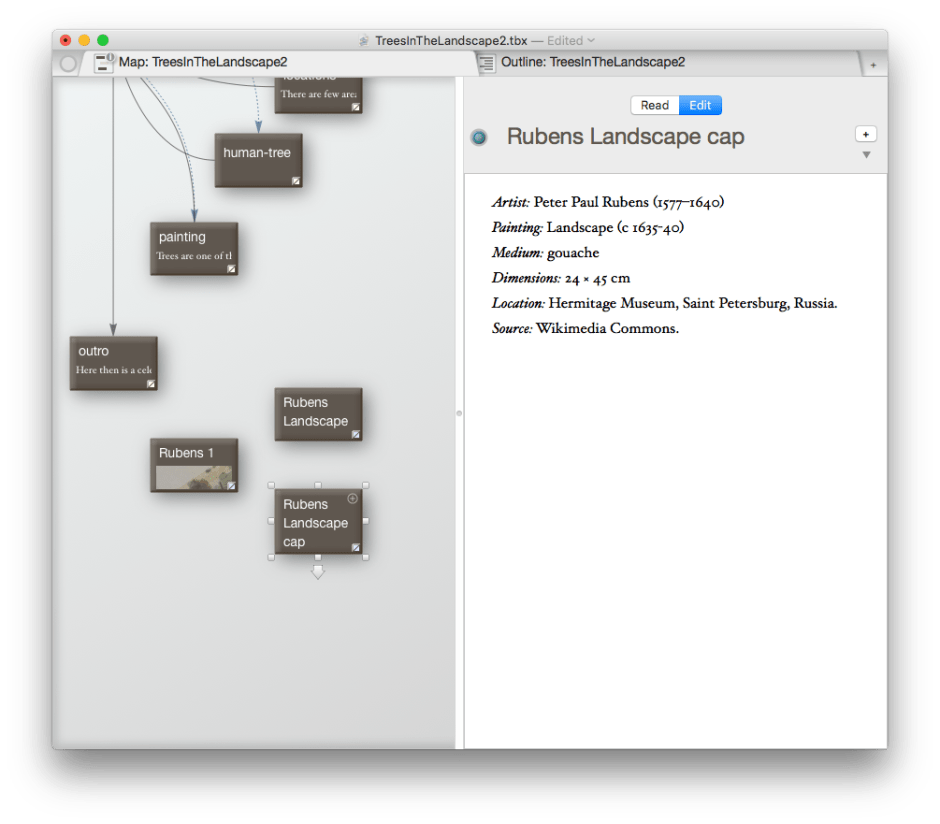Click the document proxy icon in title bar
Screen dimensions: 940x824
(x=365, y=41)
